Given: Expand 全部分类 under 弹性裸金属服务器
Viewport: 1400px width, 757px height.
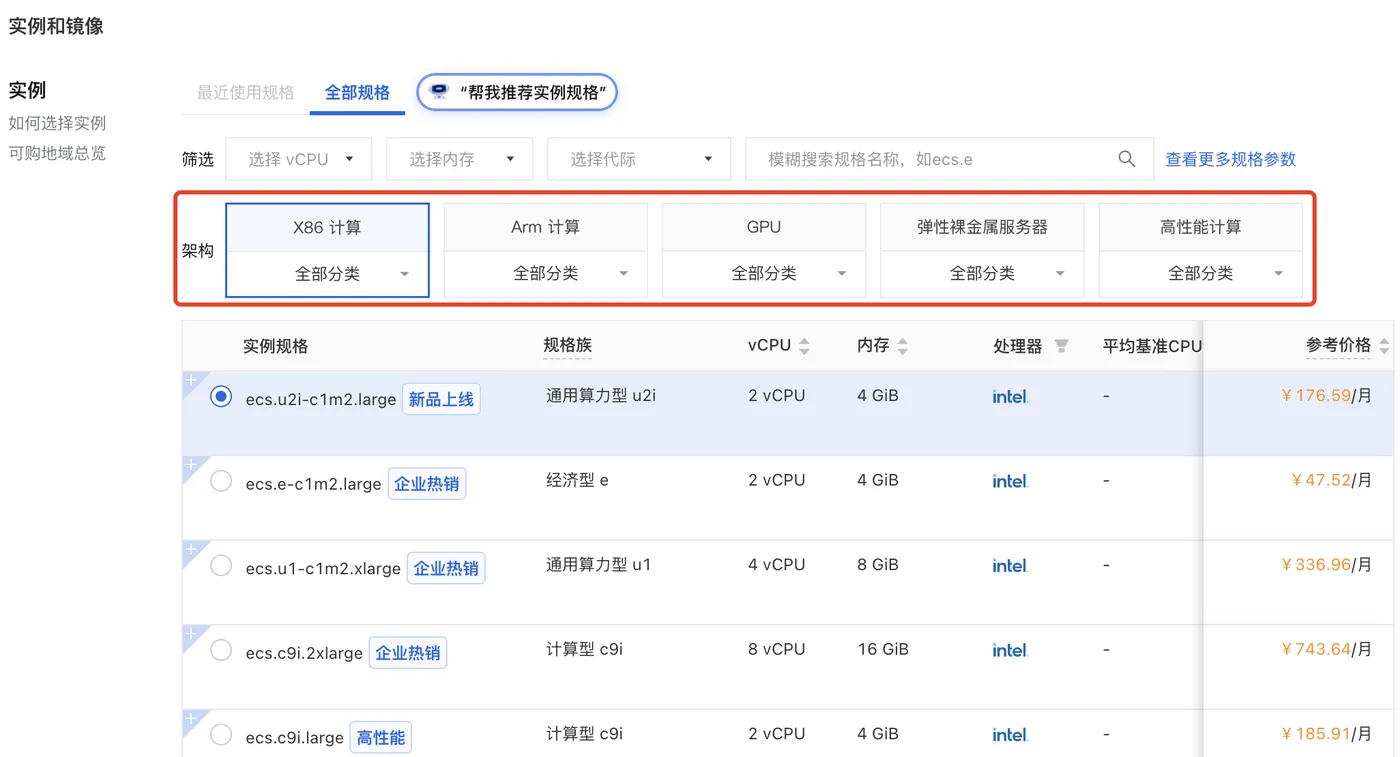Looking at the screenshot, I should click(x=982, y=274).
